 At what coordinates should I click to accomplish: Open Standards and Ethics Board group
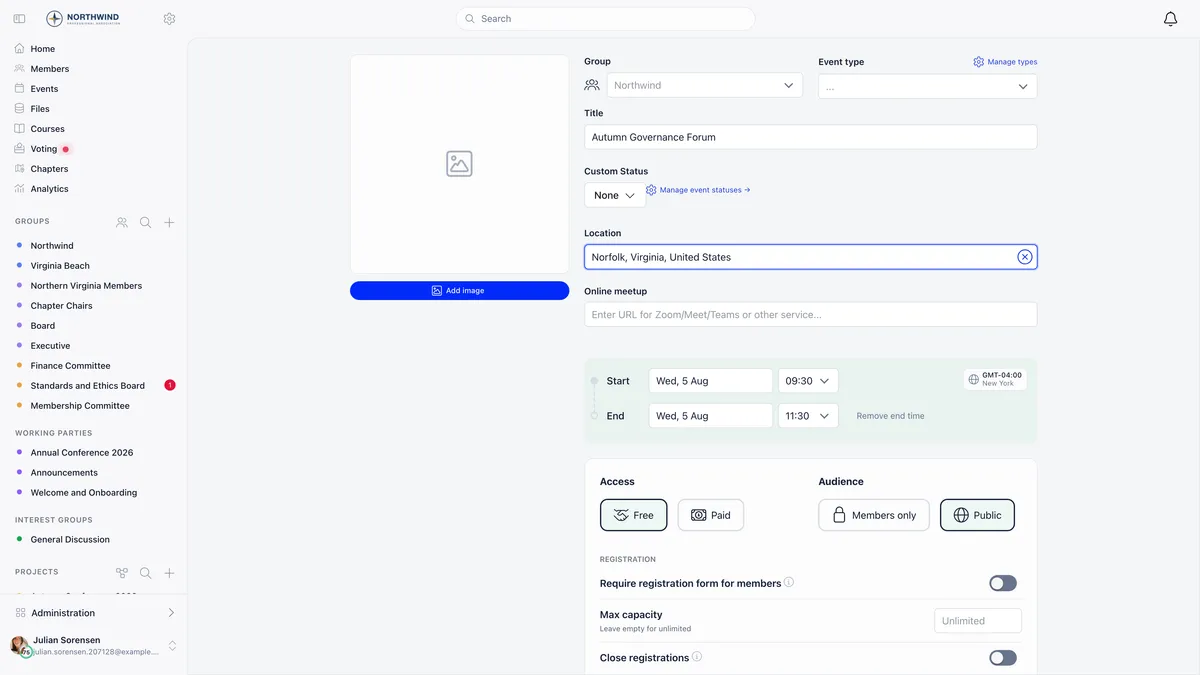coord(87,386)
